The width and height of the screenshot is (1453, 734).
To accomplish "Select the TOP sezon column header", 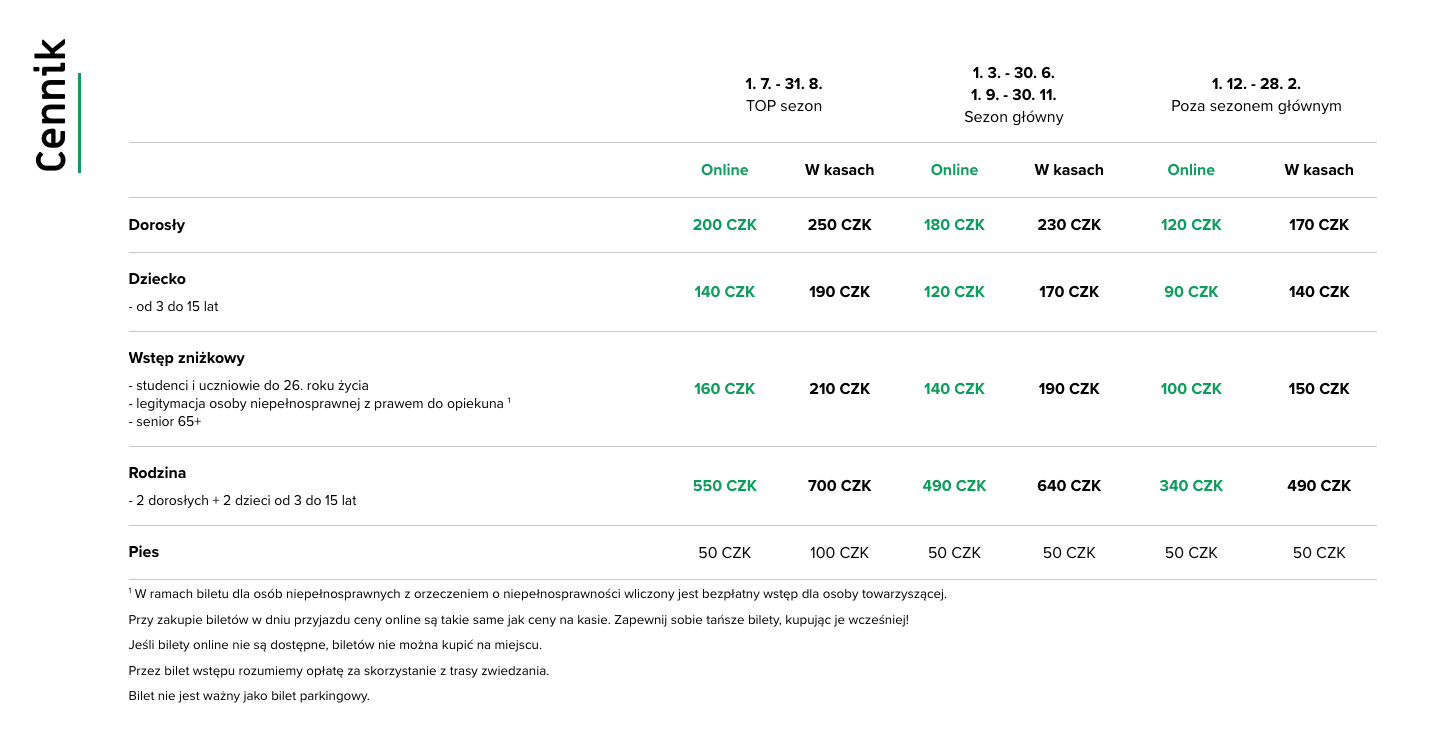I will 784,95.
